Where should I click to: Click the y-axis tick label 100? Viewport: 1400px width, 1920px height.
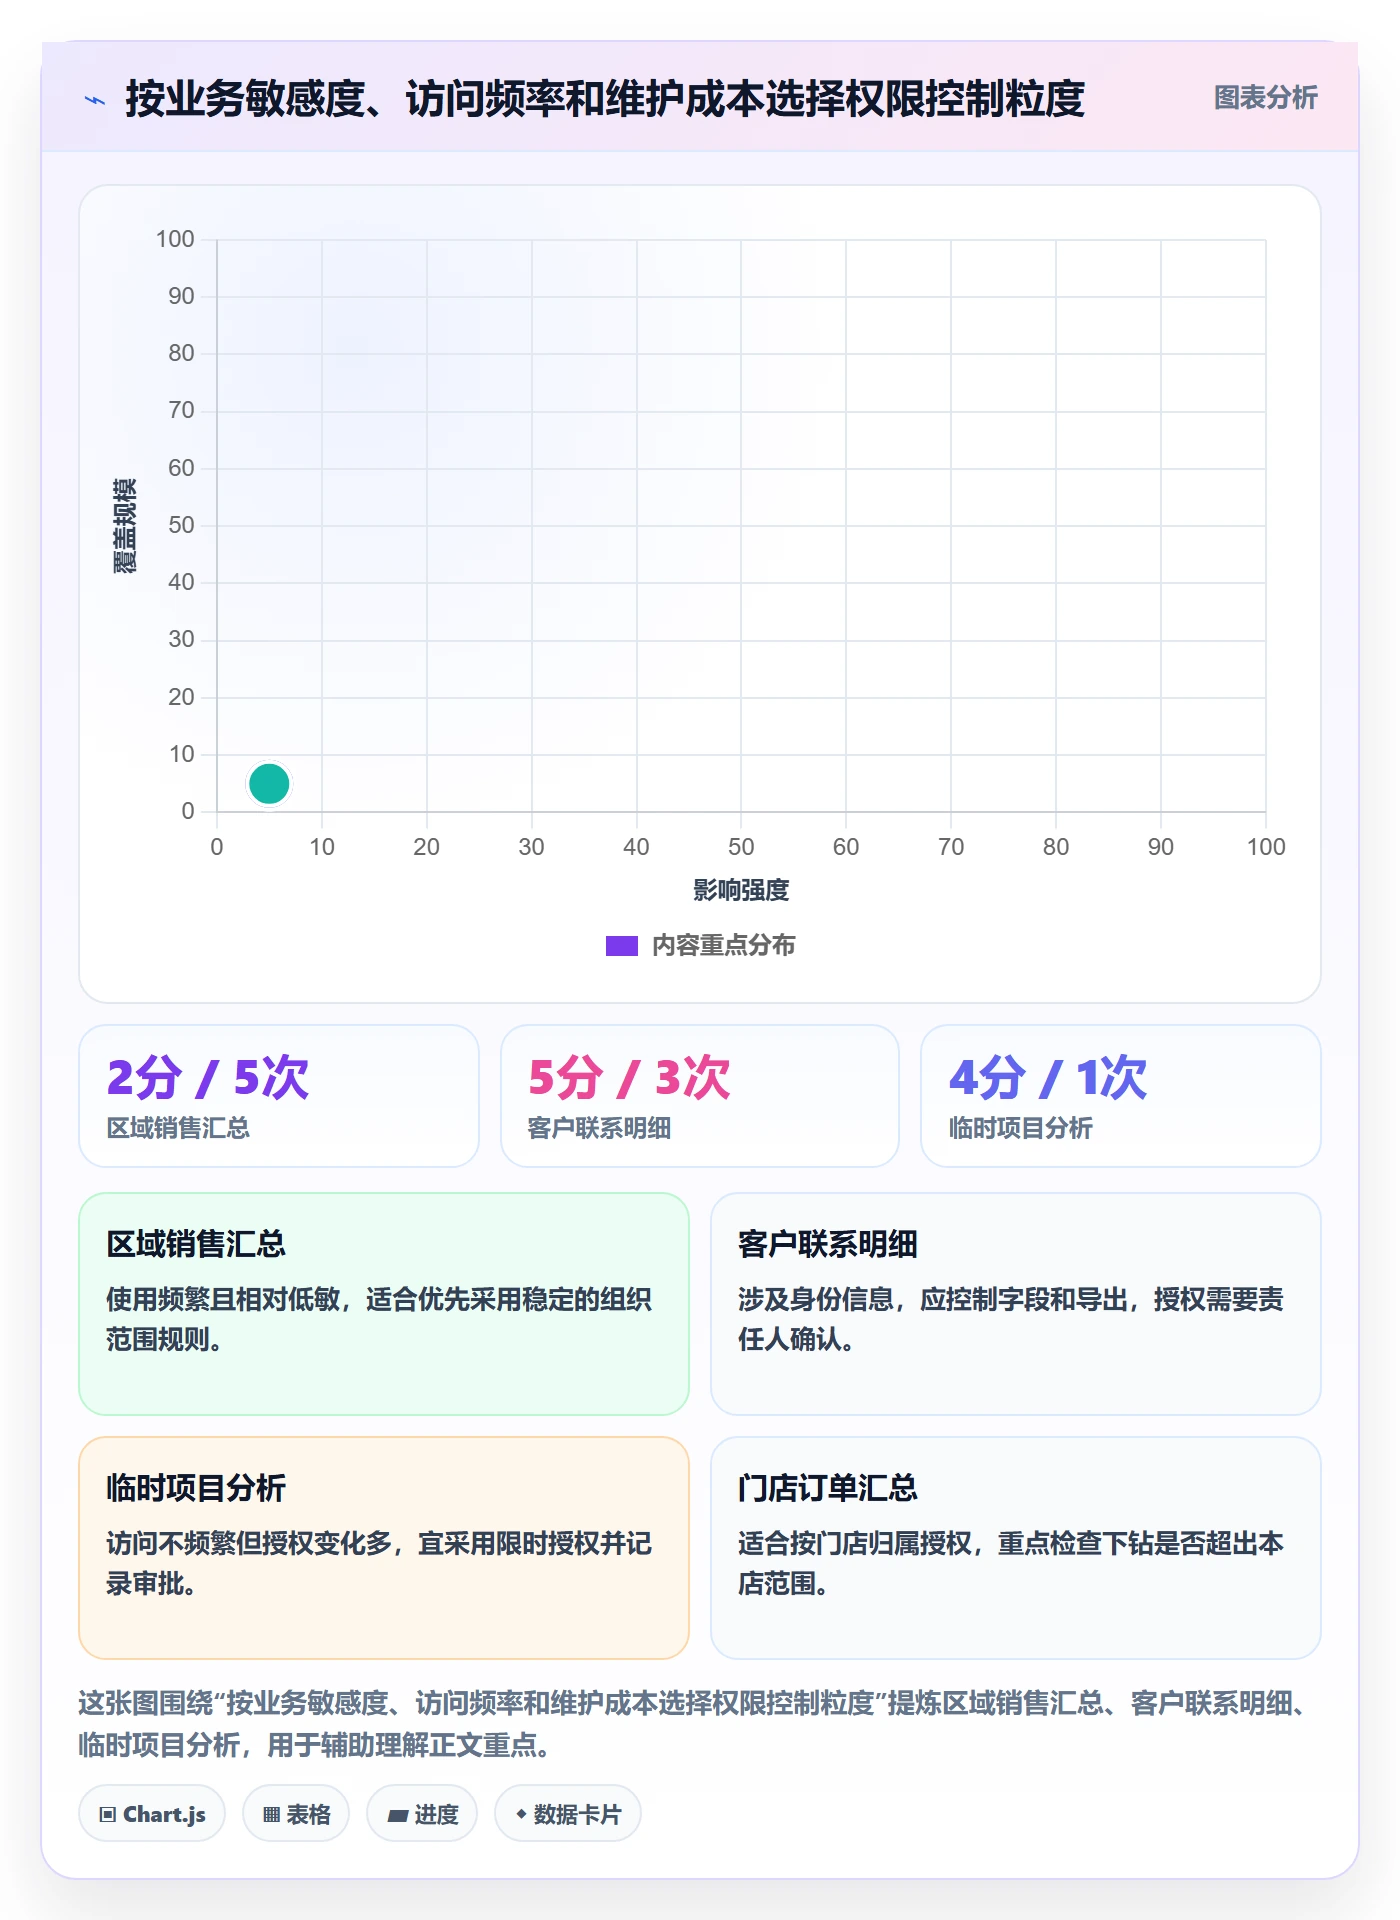(175, 239)
